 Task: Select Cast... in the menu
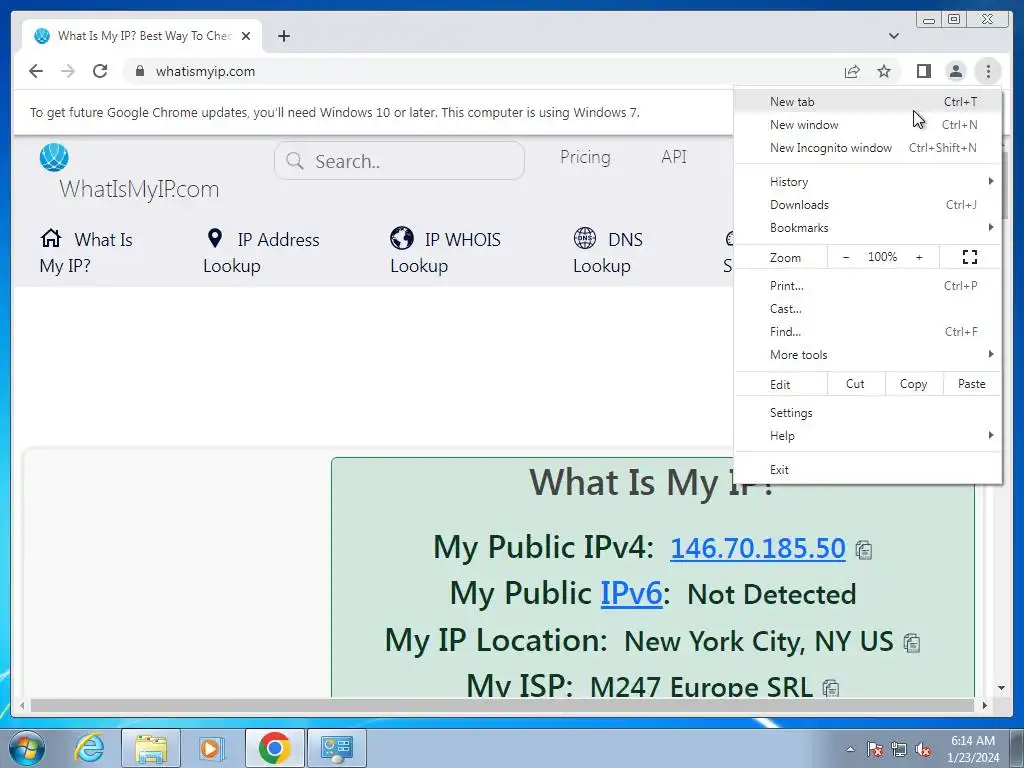867,308
